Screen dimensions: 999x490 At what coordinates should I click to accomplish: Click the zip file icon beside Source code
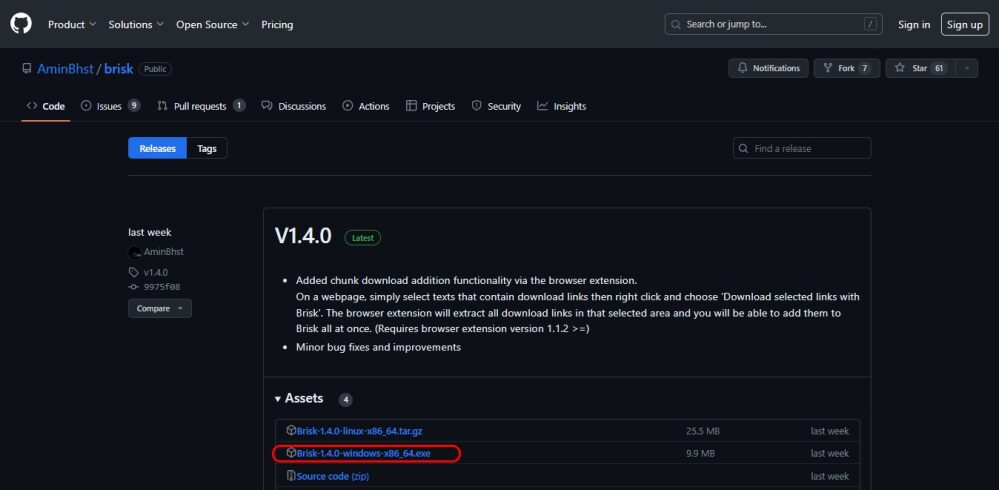(x=291, y=476)
